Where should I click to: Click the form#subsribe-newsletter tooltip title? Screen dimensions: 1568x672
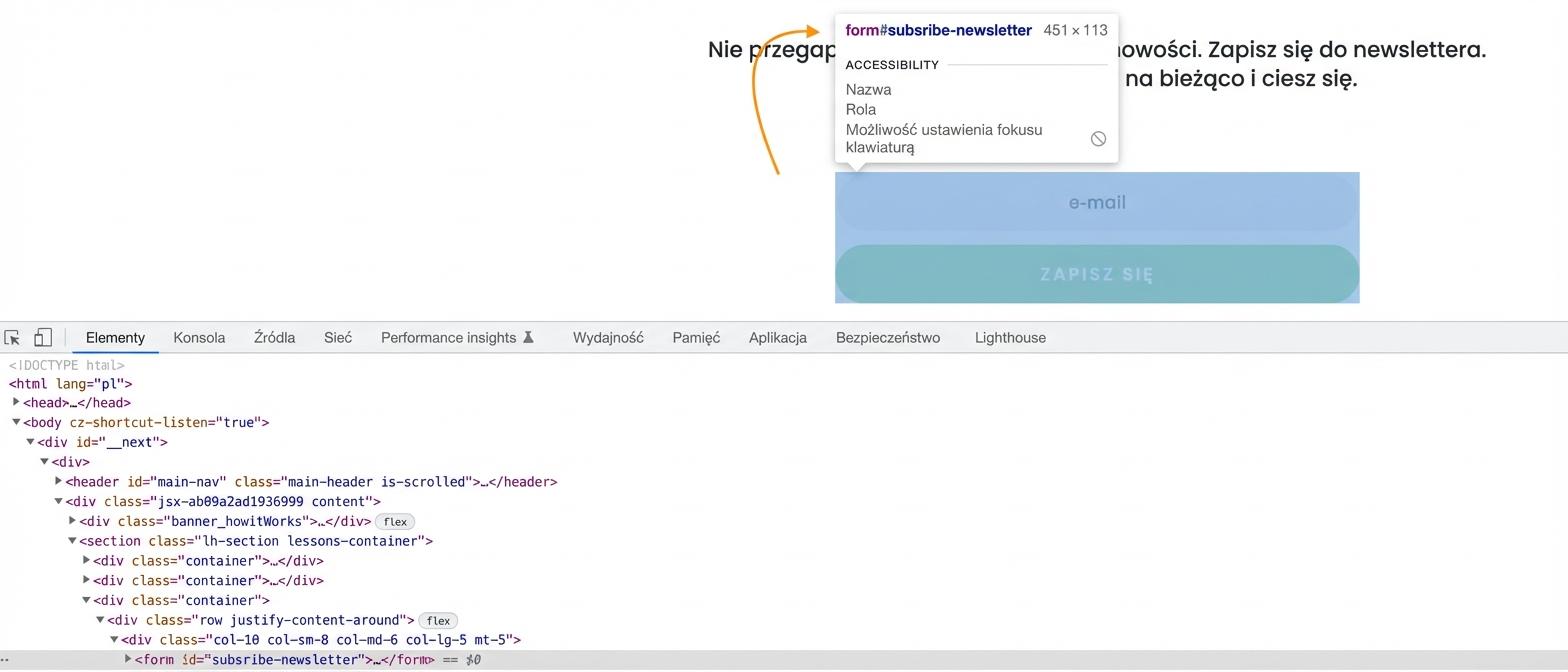point(938,30)
